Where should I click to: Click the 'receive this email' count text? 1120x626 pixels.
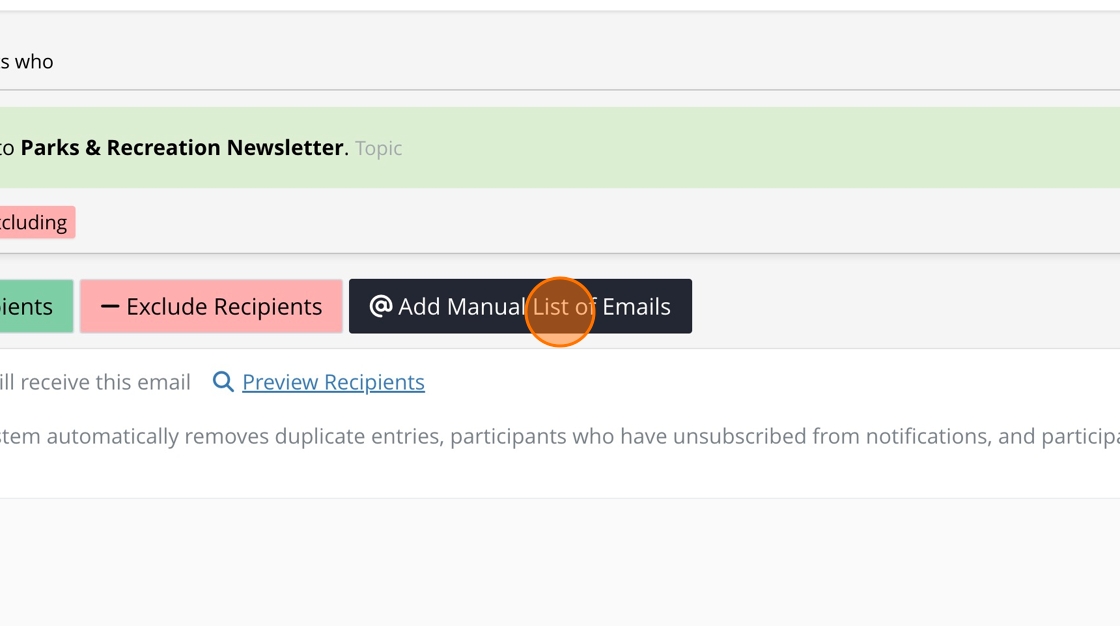click(95, 382)
